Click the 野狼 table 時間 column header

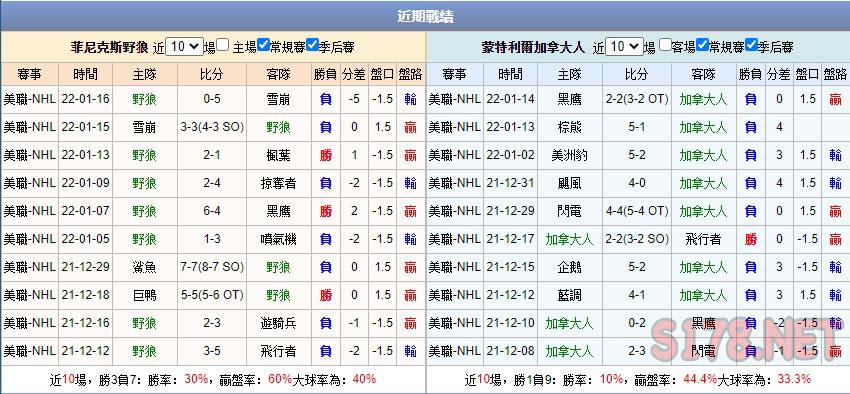coord(86,74)
